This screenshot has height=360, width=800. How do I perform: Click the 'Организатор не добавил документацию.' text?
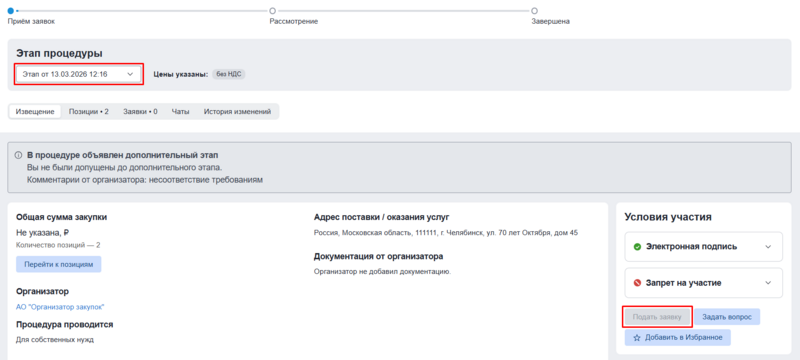pyautogui.click(x=382, y=272)
